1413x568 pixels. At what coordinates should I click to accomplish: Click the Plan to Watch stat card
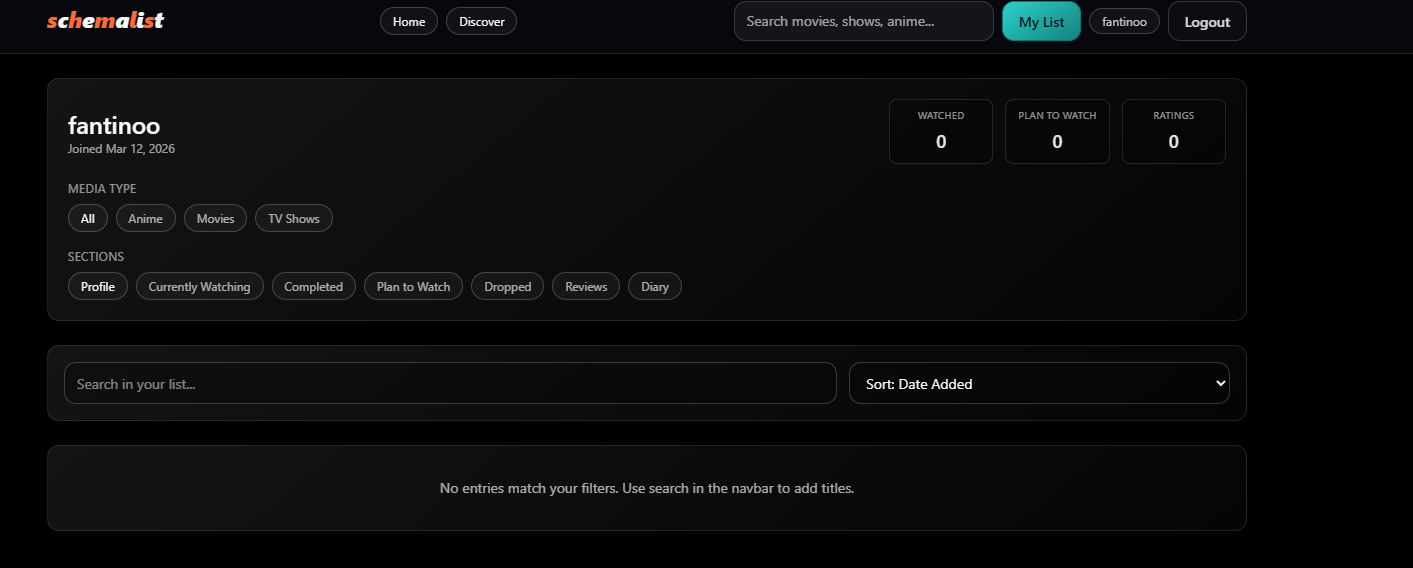[1057, 131]
